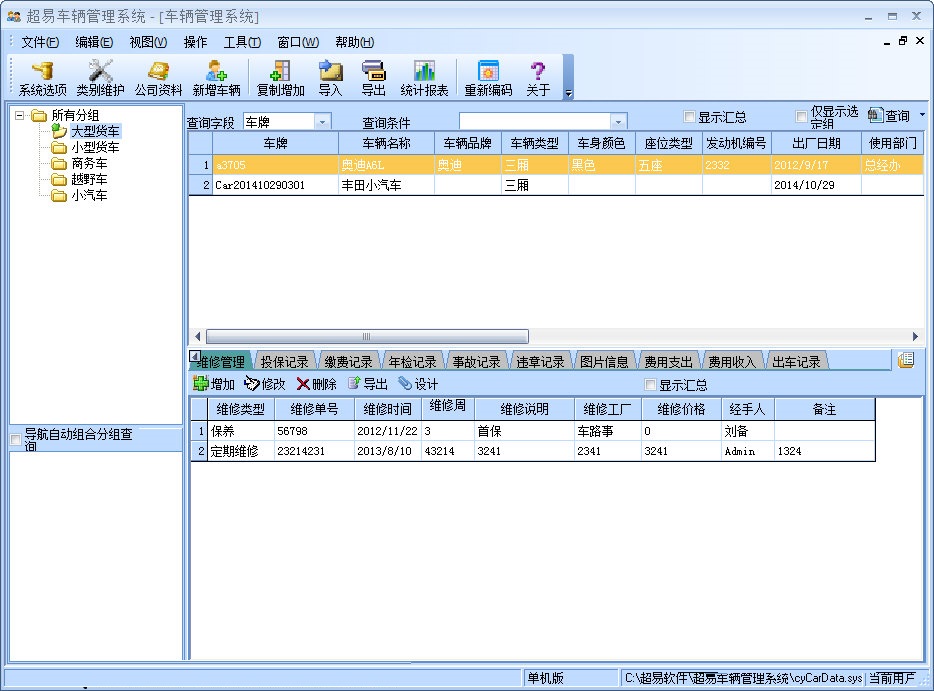The image size is (934, 691).
Task: Click the 复制增加 toolbar icon
Action: 280,78
